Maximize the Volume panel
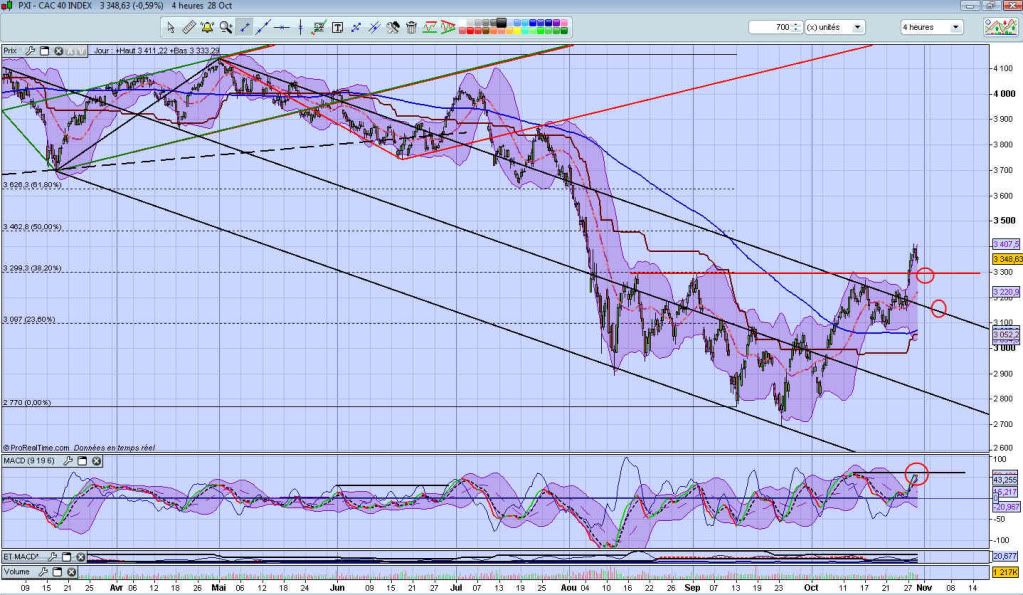This screenshot has width=1023, height=595. click(56, 573)
